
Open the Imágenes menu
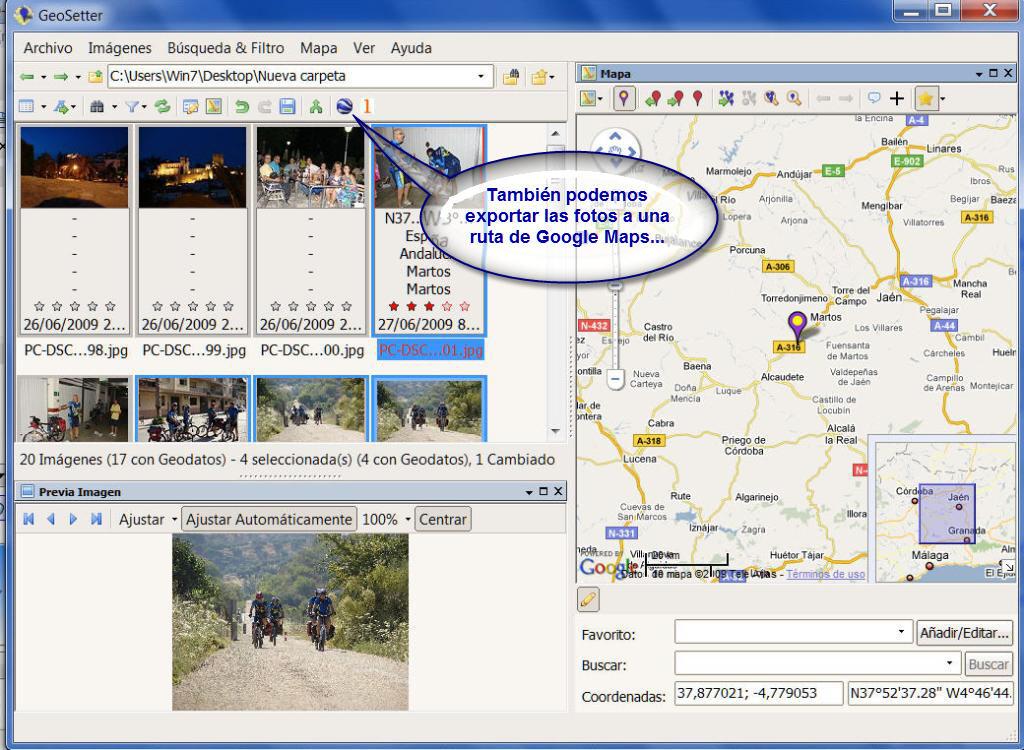pos(120,48)
